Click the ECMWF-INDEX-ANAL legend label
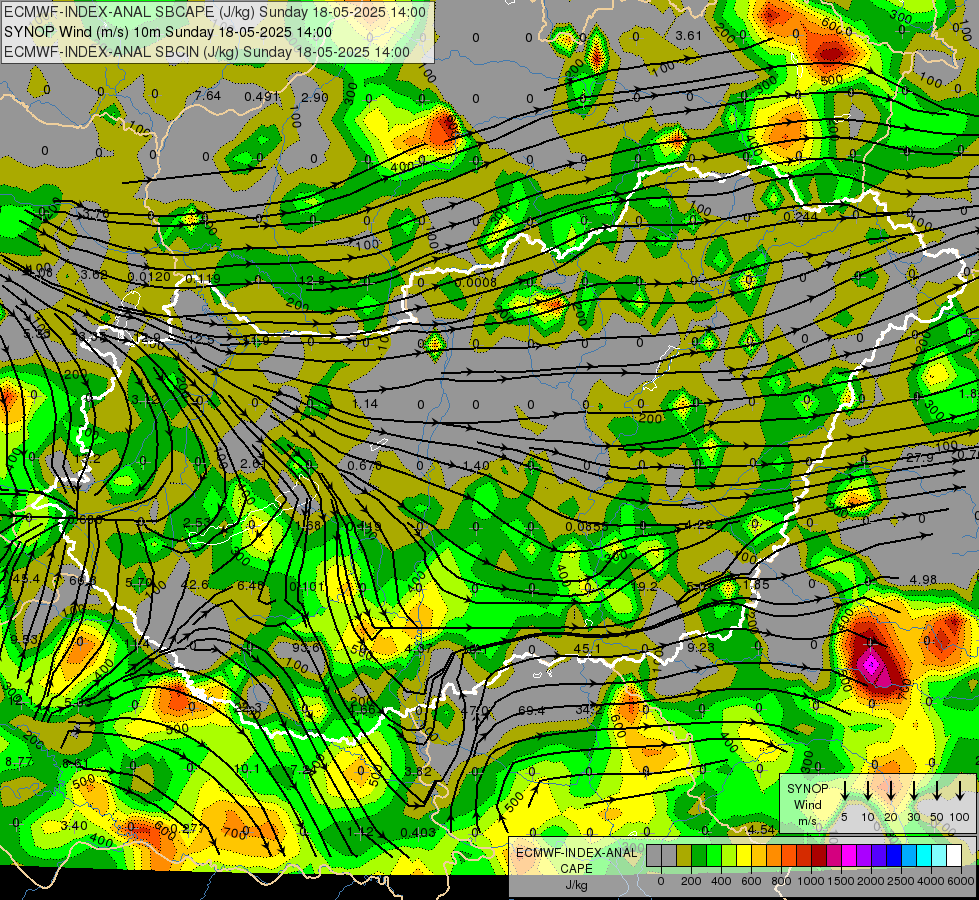979x900 pixels. [576, 853]
